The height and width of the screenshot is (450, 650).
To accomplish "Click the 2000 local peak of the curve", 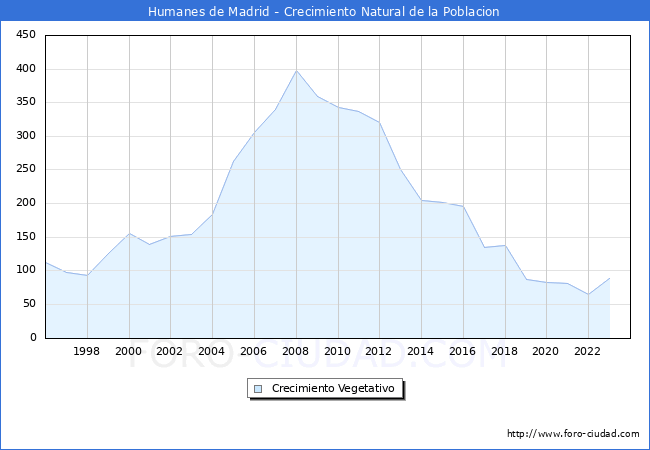I will 129,233.
